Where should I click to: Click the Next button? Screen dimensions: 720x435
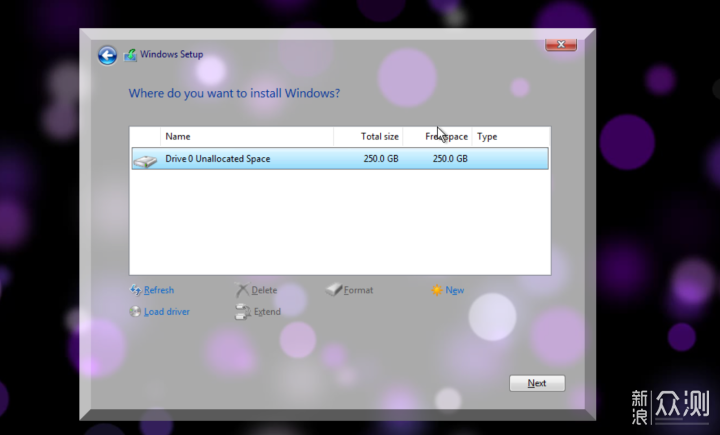537,383
